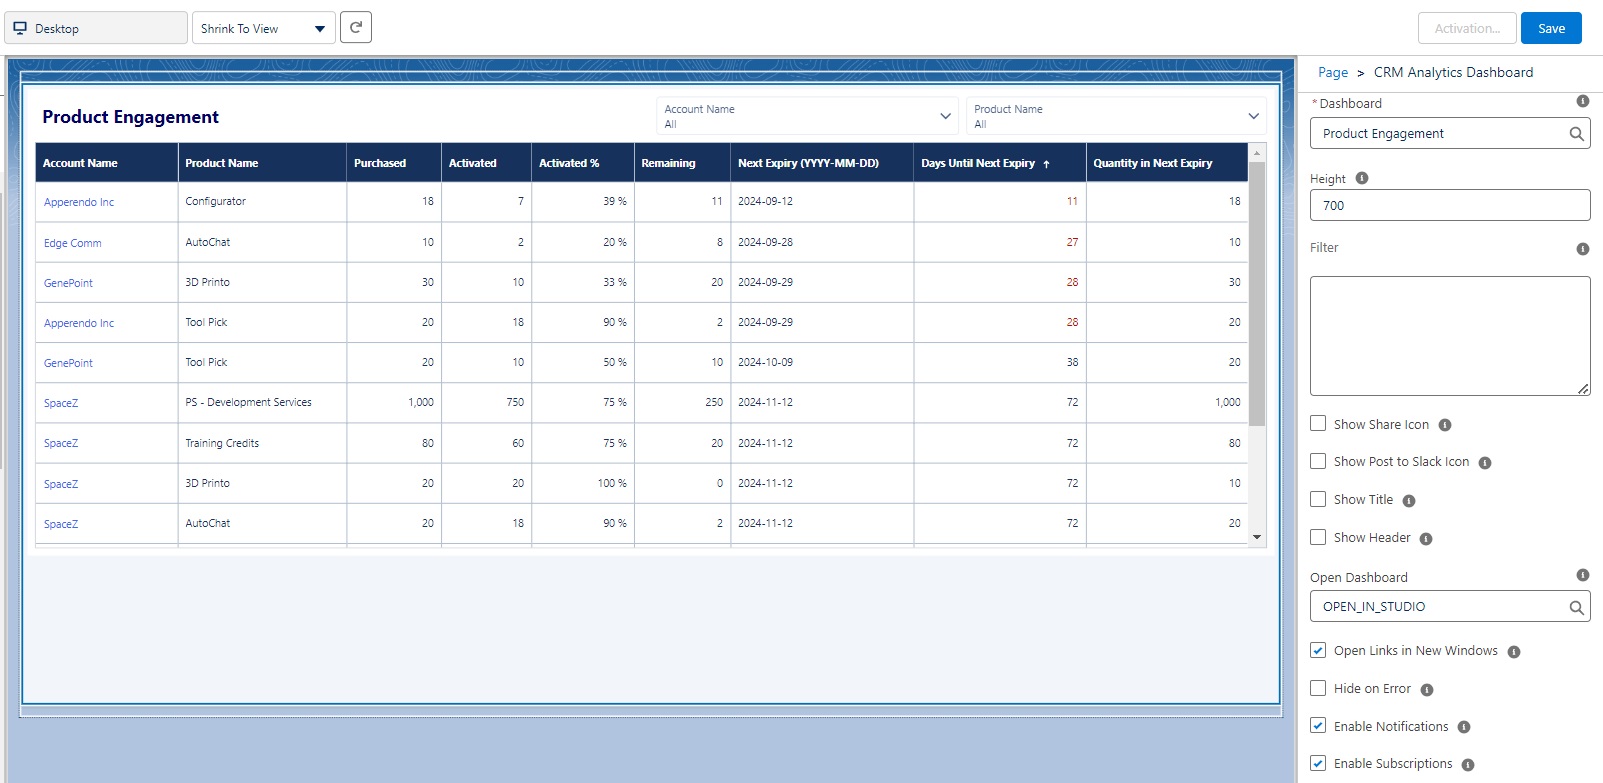Click the table scrollbar up arrow
Viewport: 1603px width, 783px height.
[1257, 151]
